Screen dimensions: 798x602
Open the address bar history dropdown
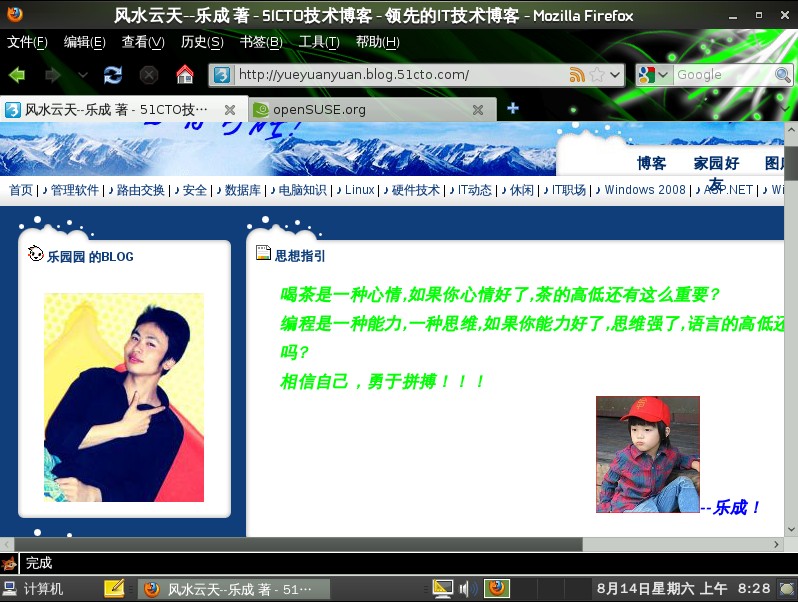tap(615, 75)
